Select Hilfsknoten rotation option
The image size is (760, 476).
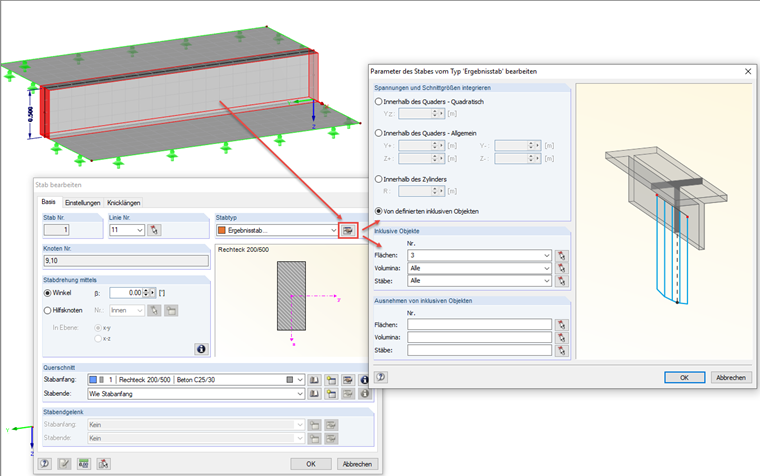48,310
